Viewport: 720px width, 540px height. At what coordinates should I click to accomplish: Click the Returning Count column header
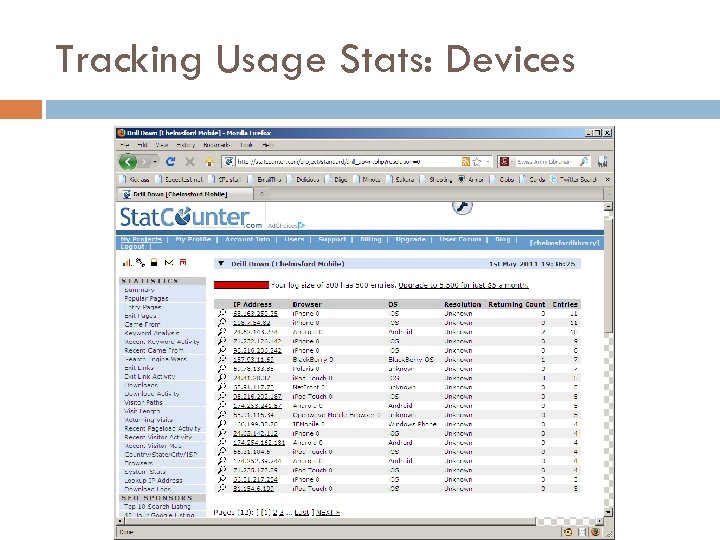(517, 304)
